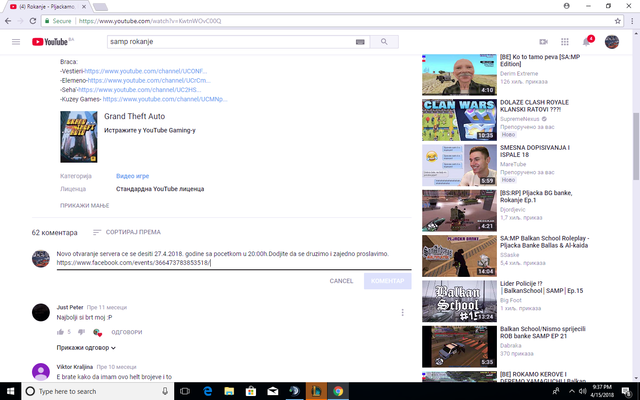
Task: Open Chrome three-dot menu
Action: 633,21
